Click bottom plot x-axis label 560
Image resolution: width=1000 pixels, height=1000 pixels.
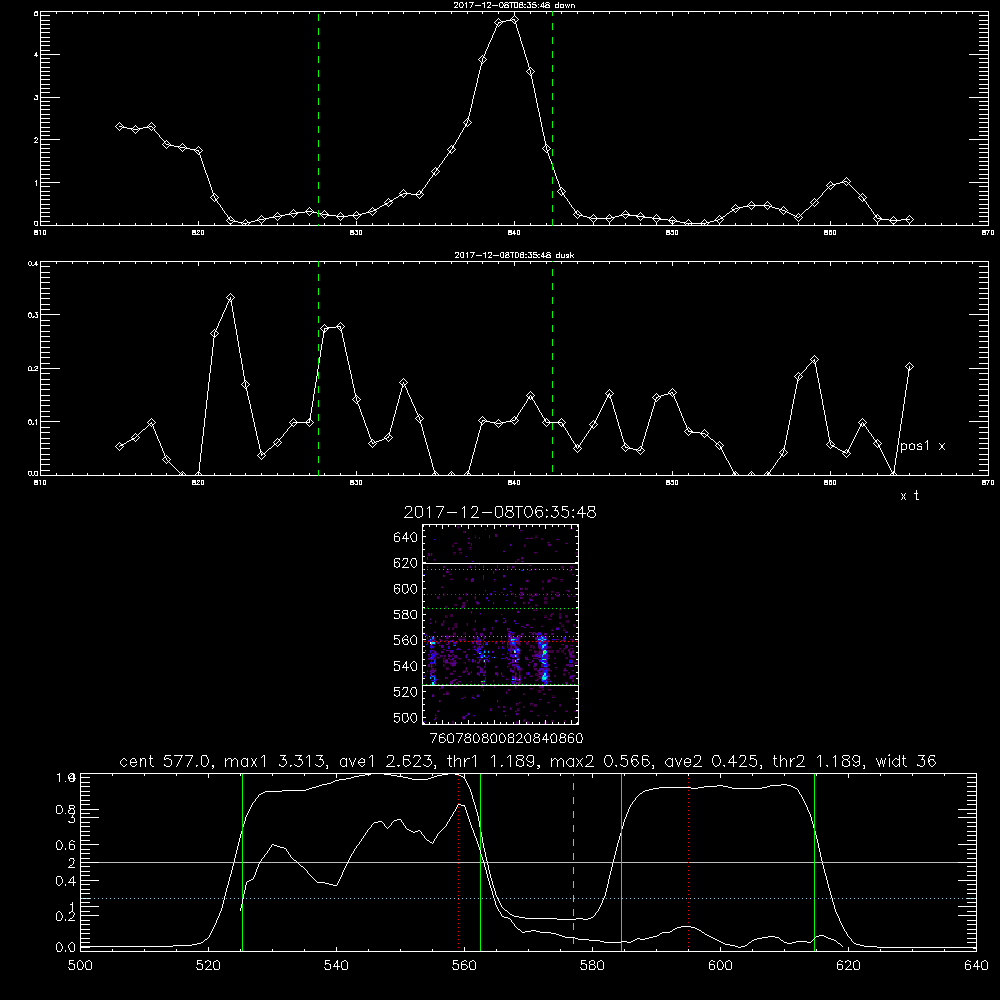[x=464, y=966]
